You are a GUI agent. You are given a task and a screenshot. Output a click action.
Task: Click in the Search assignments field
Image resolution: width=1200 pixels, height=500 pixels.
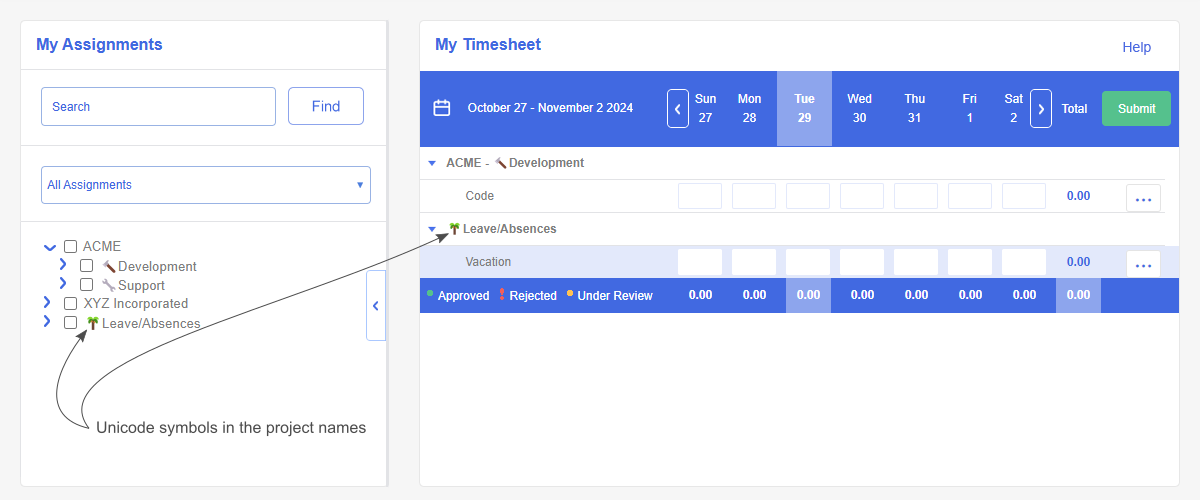158,106
